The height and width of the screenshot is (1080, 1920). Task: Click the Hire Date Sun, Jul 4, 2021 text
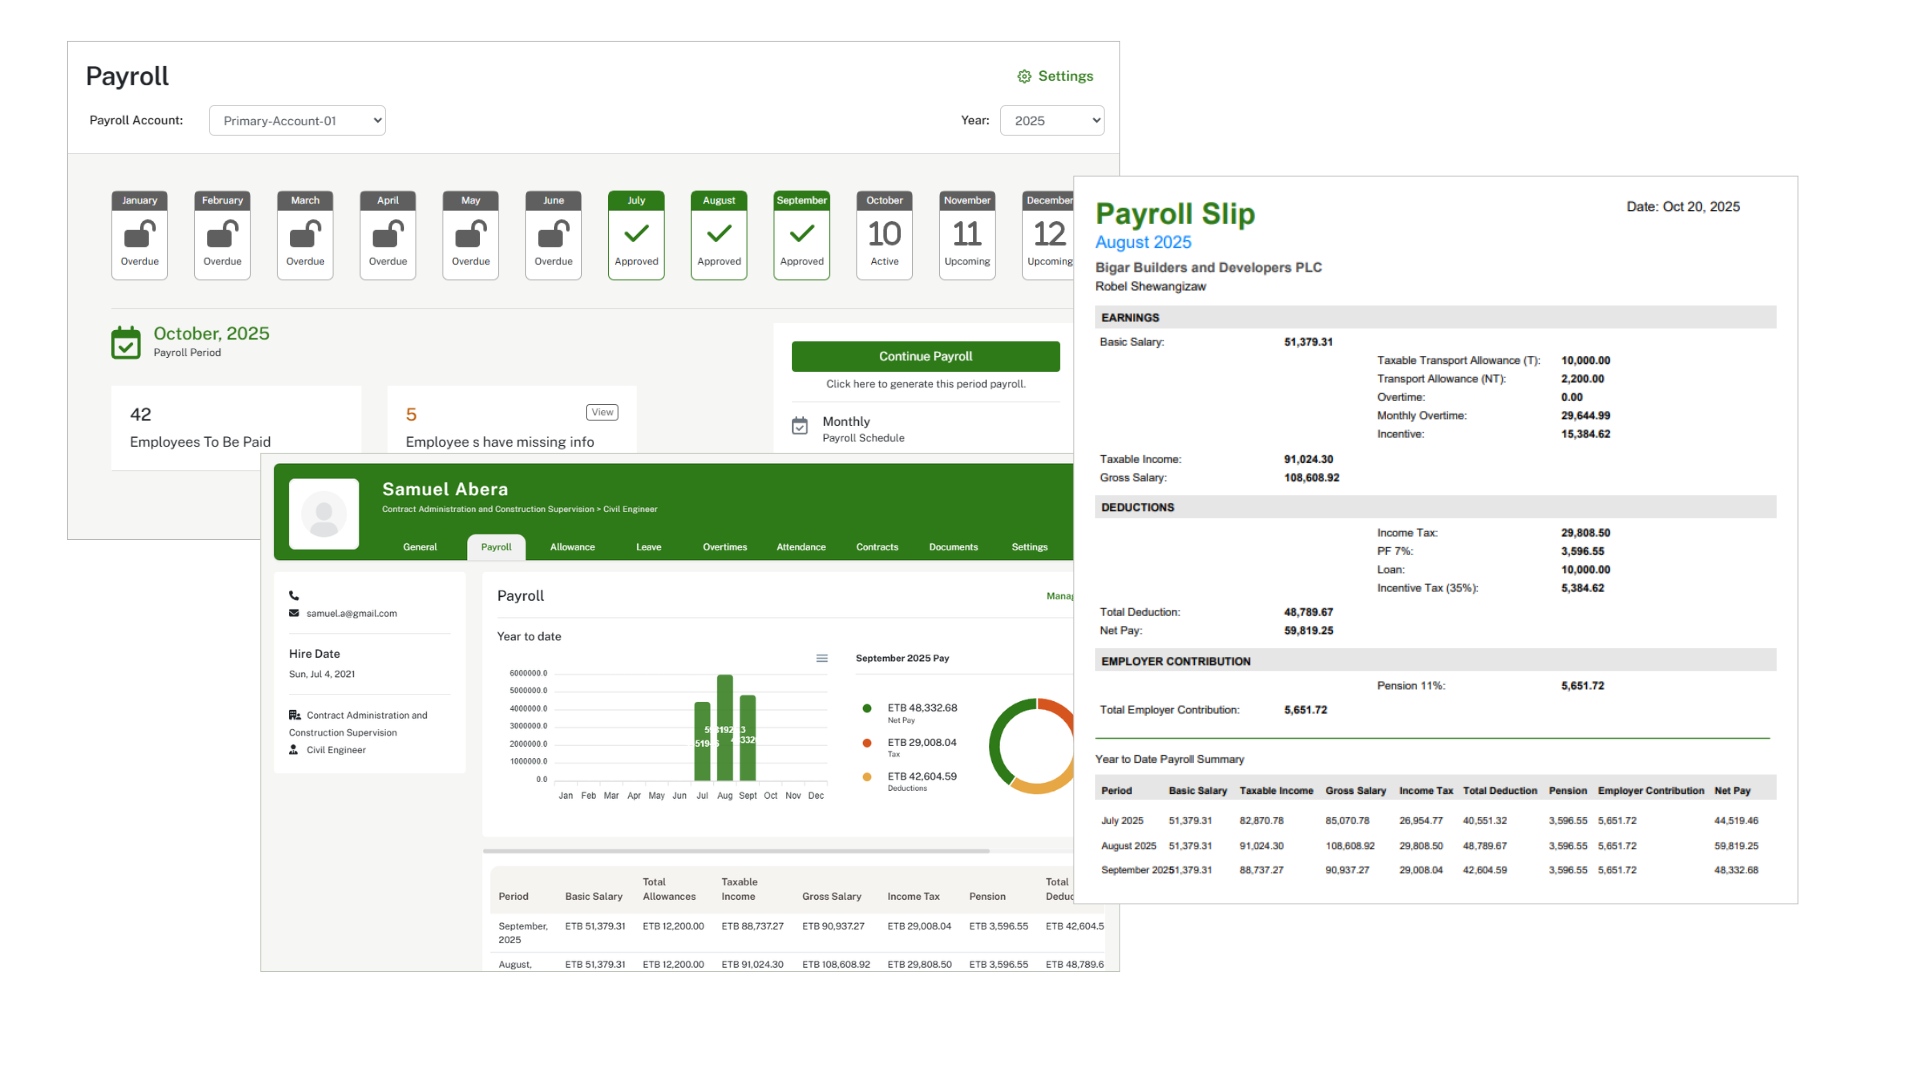click(x=322, y=675)
